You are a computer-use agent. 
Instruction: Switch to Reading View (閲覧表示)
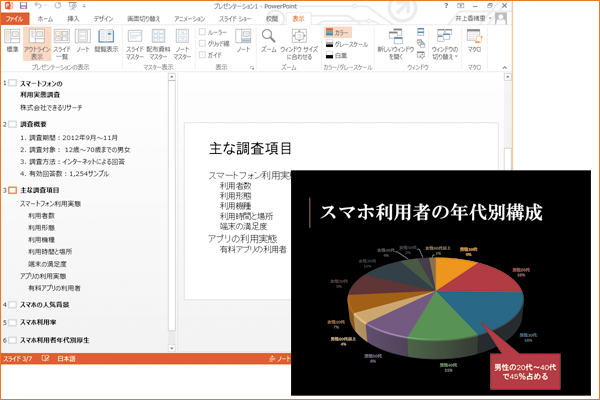tap(106, 41)
